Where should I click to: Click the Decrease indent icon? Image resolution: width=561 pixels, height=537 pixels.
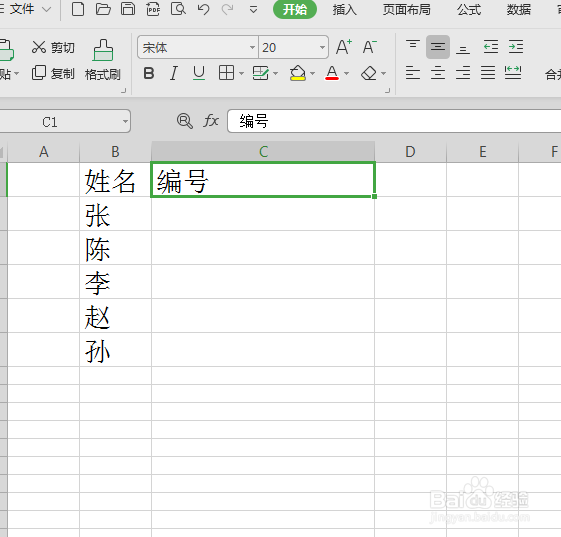tap(491, 47)
